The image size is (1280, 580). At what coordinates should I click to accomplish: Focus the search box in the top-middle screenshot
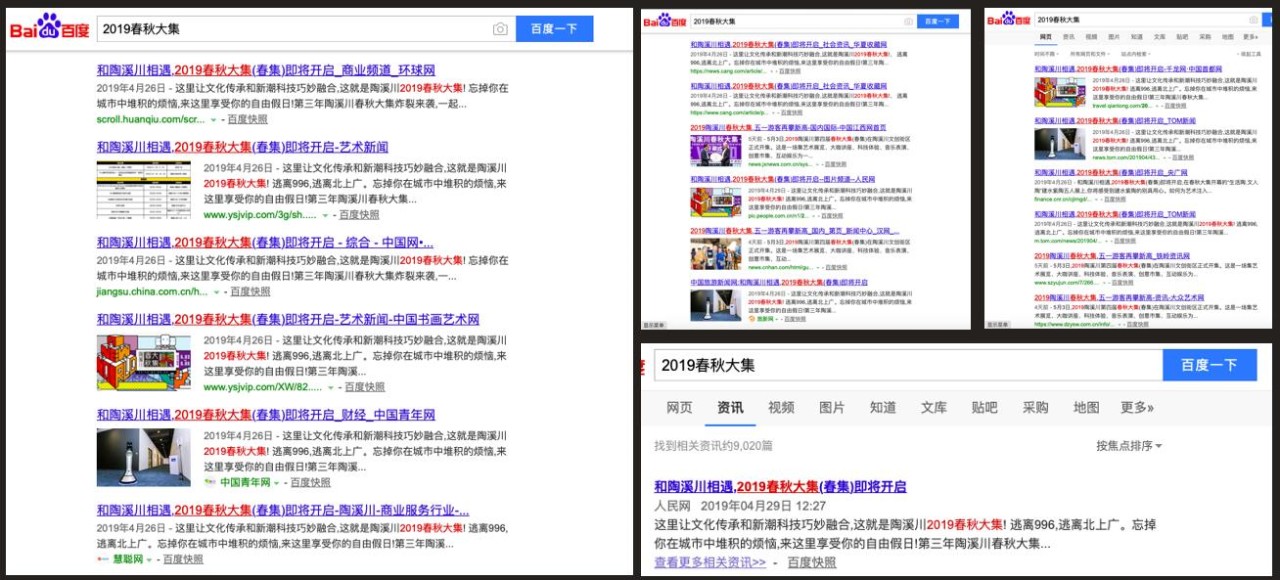click(803, 21)
